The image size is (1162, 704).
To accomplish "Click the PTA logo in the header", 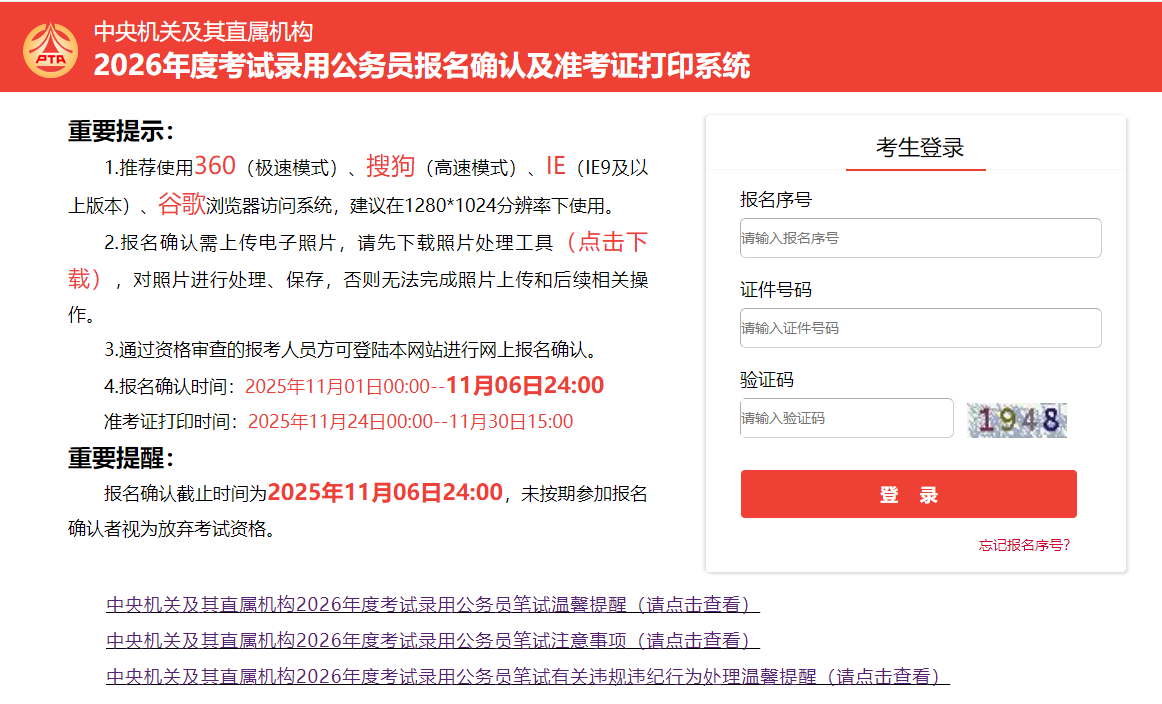I will [50, 48].
